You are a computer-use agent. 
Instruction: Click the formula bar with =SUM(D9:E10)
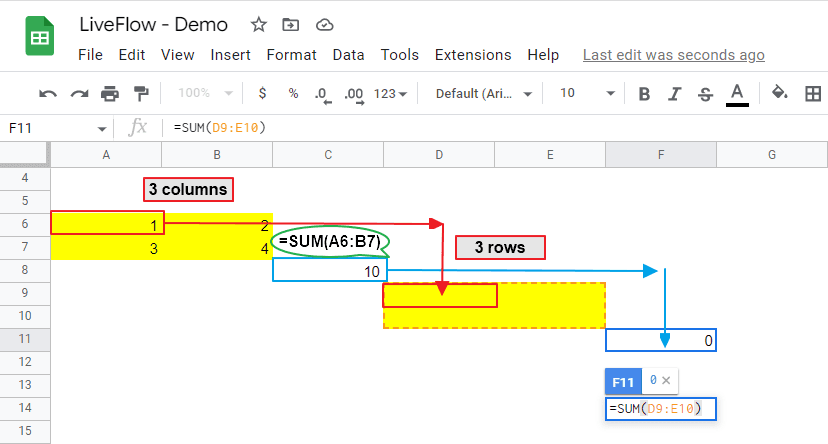496,128
